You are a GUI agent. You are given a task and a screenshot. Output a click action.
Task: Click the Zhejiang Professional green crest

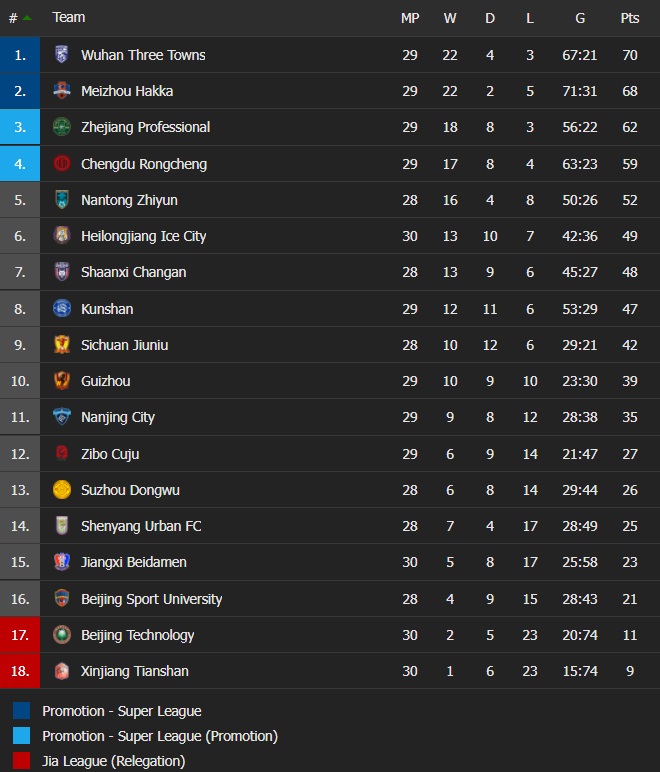click(62, 127)
